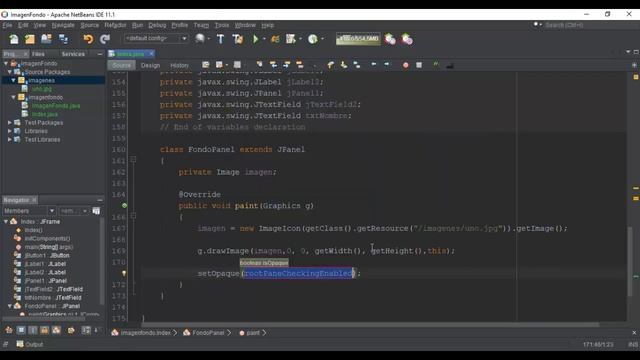Click the shift line left editor icon
The image size is (640, 360).
373,64
